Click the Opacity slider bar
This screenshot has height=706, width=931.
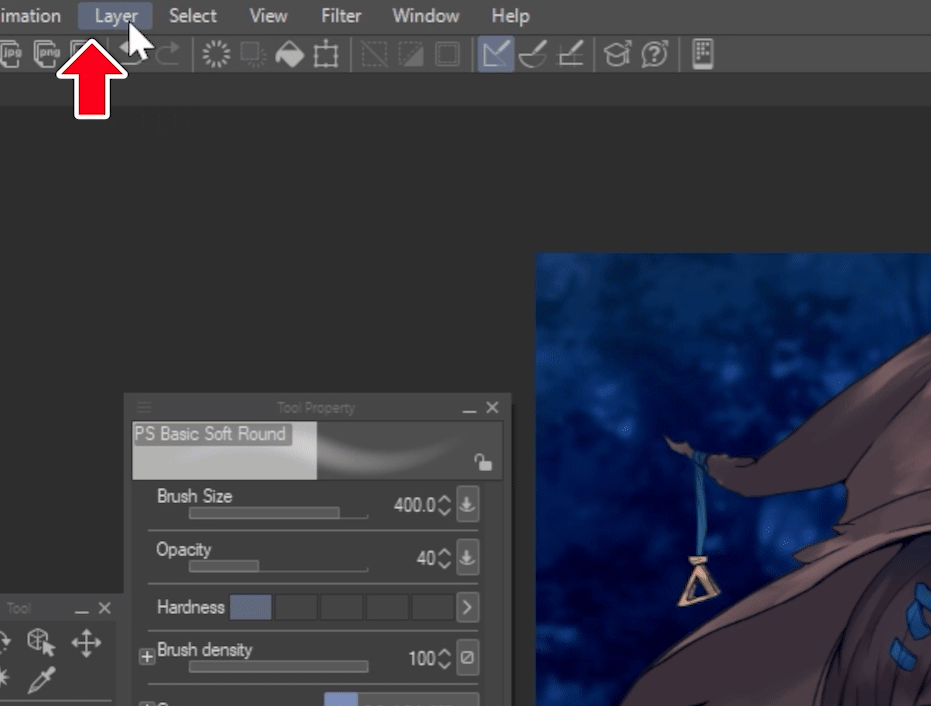click(278, 566)
